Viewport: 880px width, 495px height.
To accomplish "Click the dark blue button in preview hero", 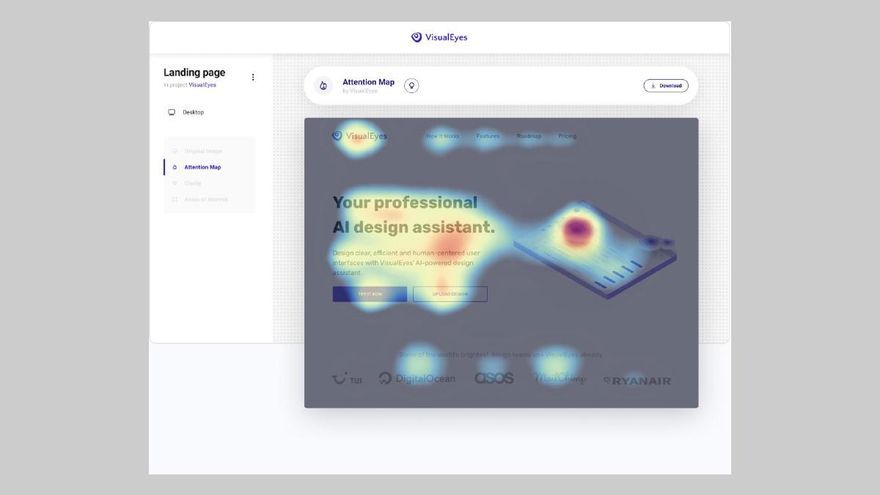I will pos(370,294).
